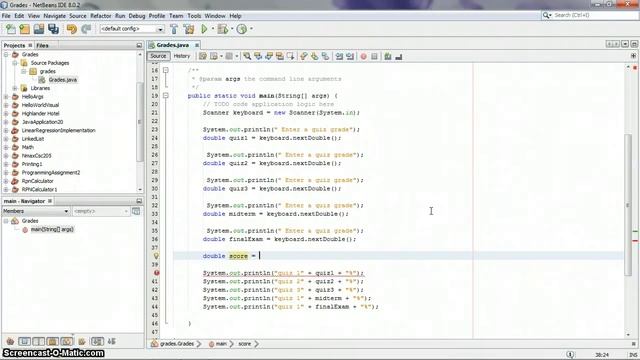Screen dimensions: 640x360
Task: Toggle Show Static Members filter in Navigator
Action: point(38,341)
